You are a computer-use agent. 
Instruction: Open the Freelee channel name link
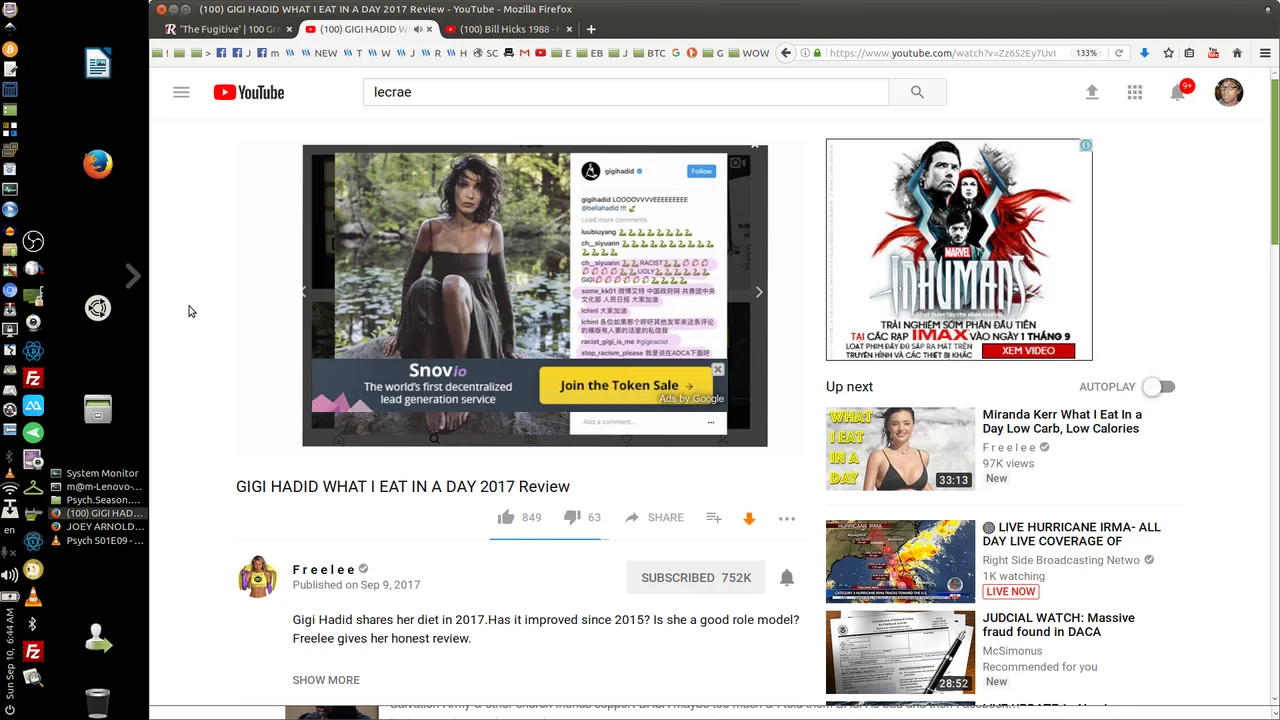pos(324,569)
